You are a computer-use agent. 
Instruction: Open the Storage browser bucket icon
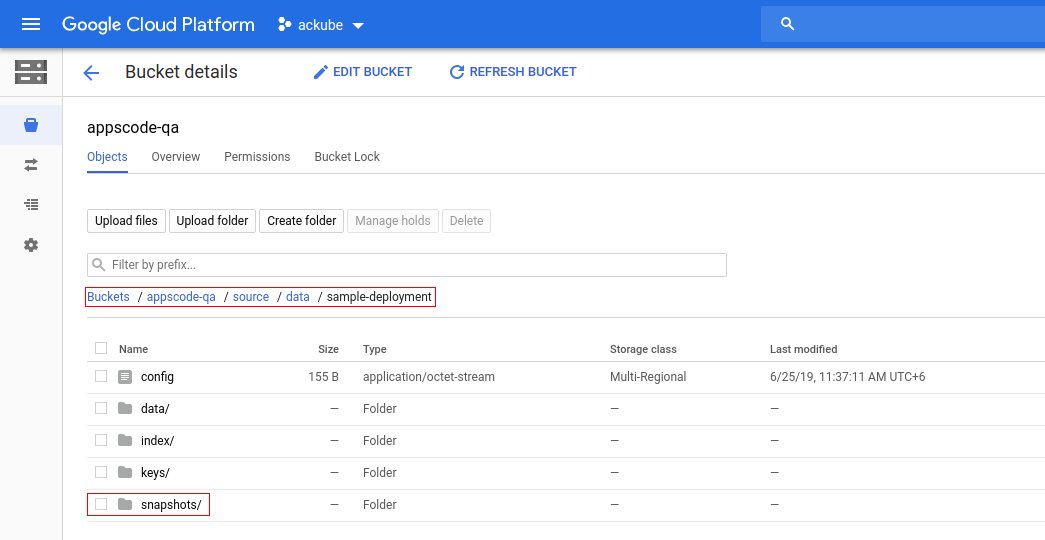click(31, 125)
